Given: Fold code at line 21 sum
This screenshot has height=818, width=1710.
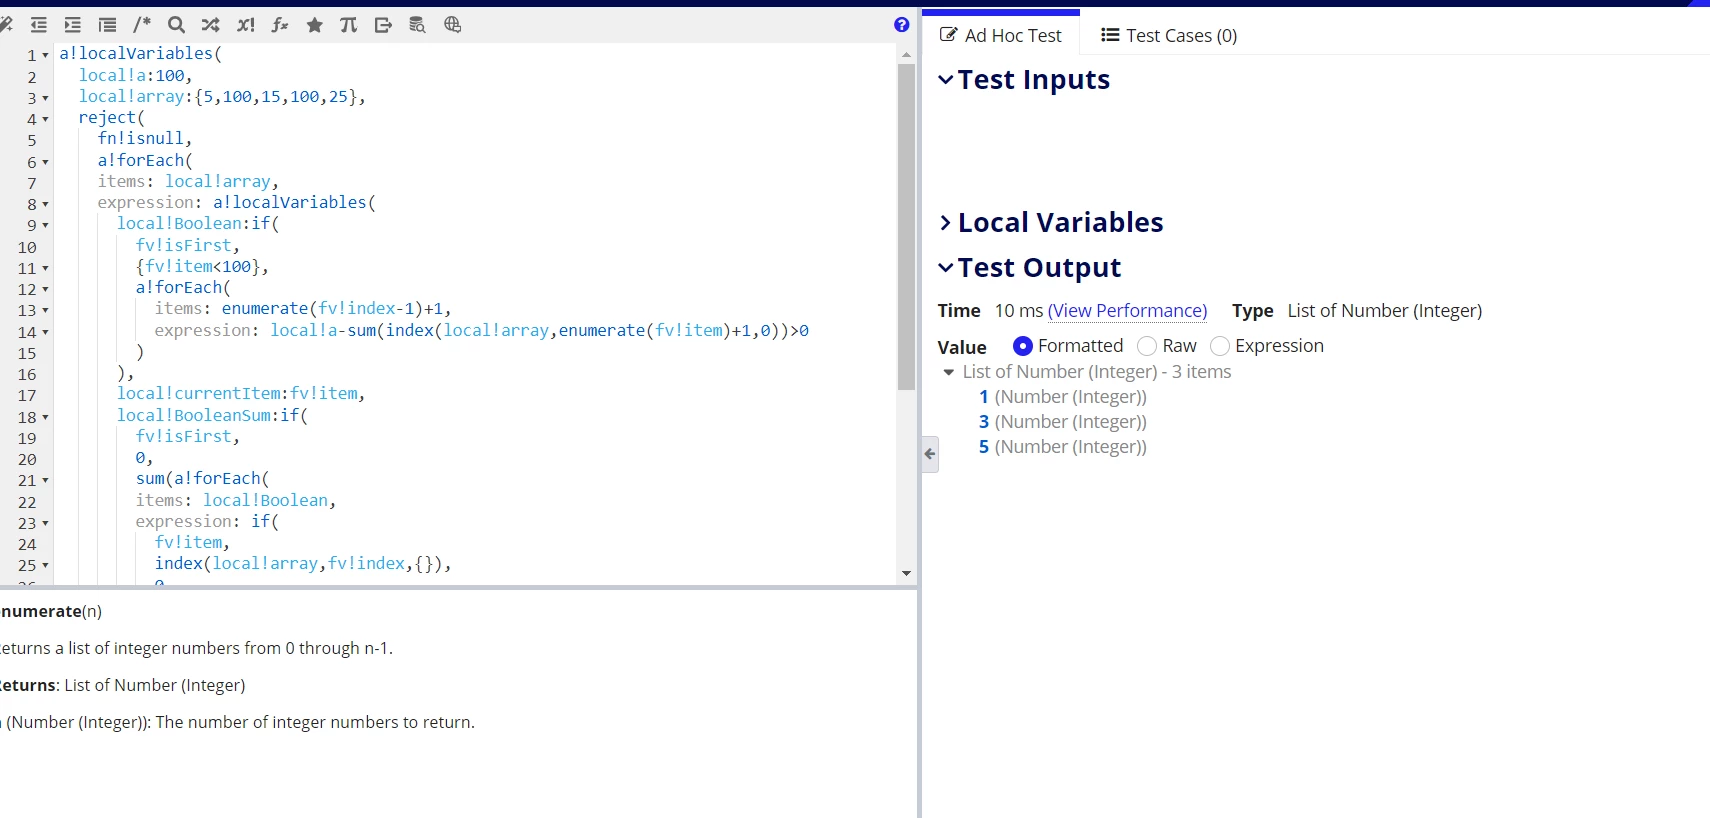Looking at the screenshot, I should click(45, 481).
